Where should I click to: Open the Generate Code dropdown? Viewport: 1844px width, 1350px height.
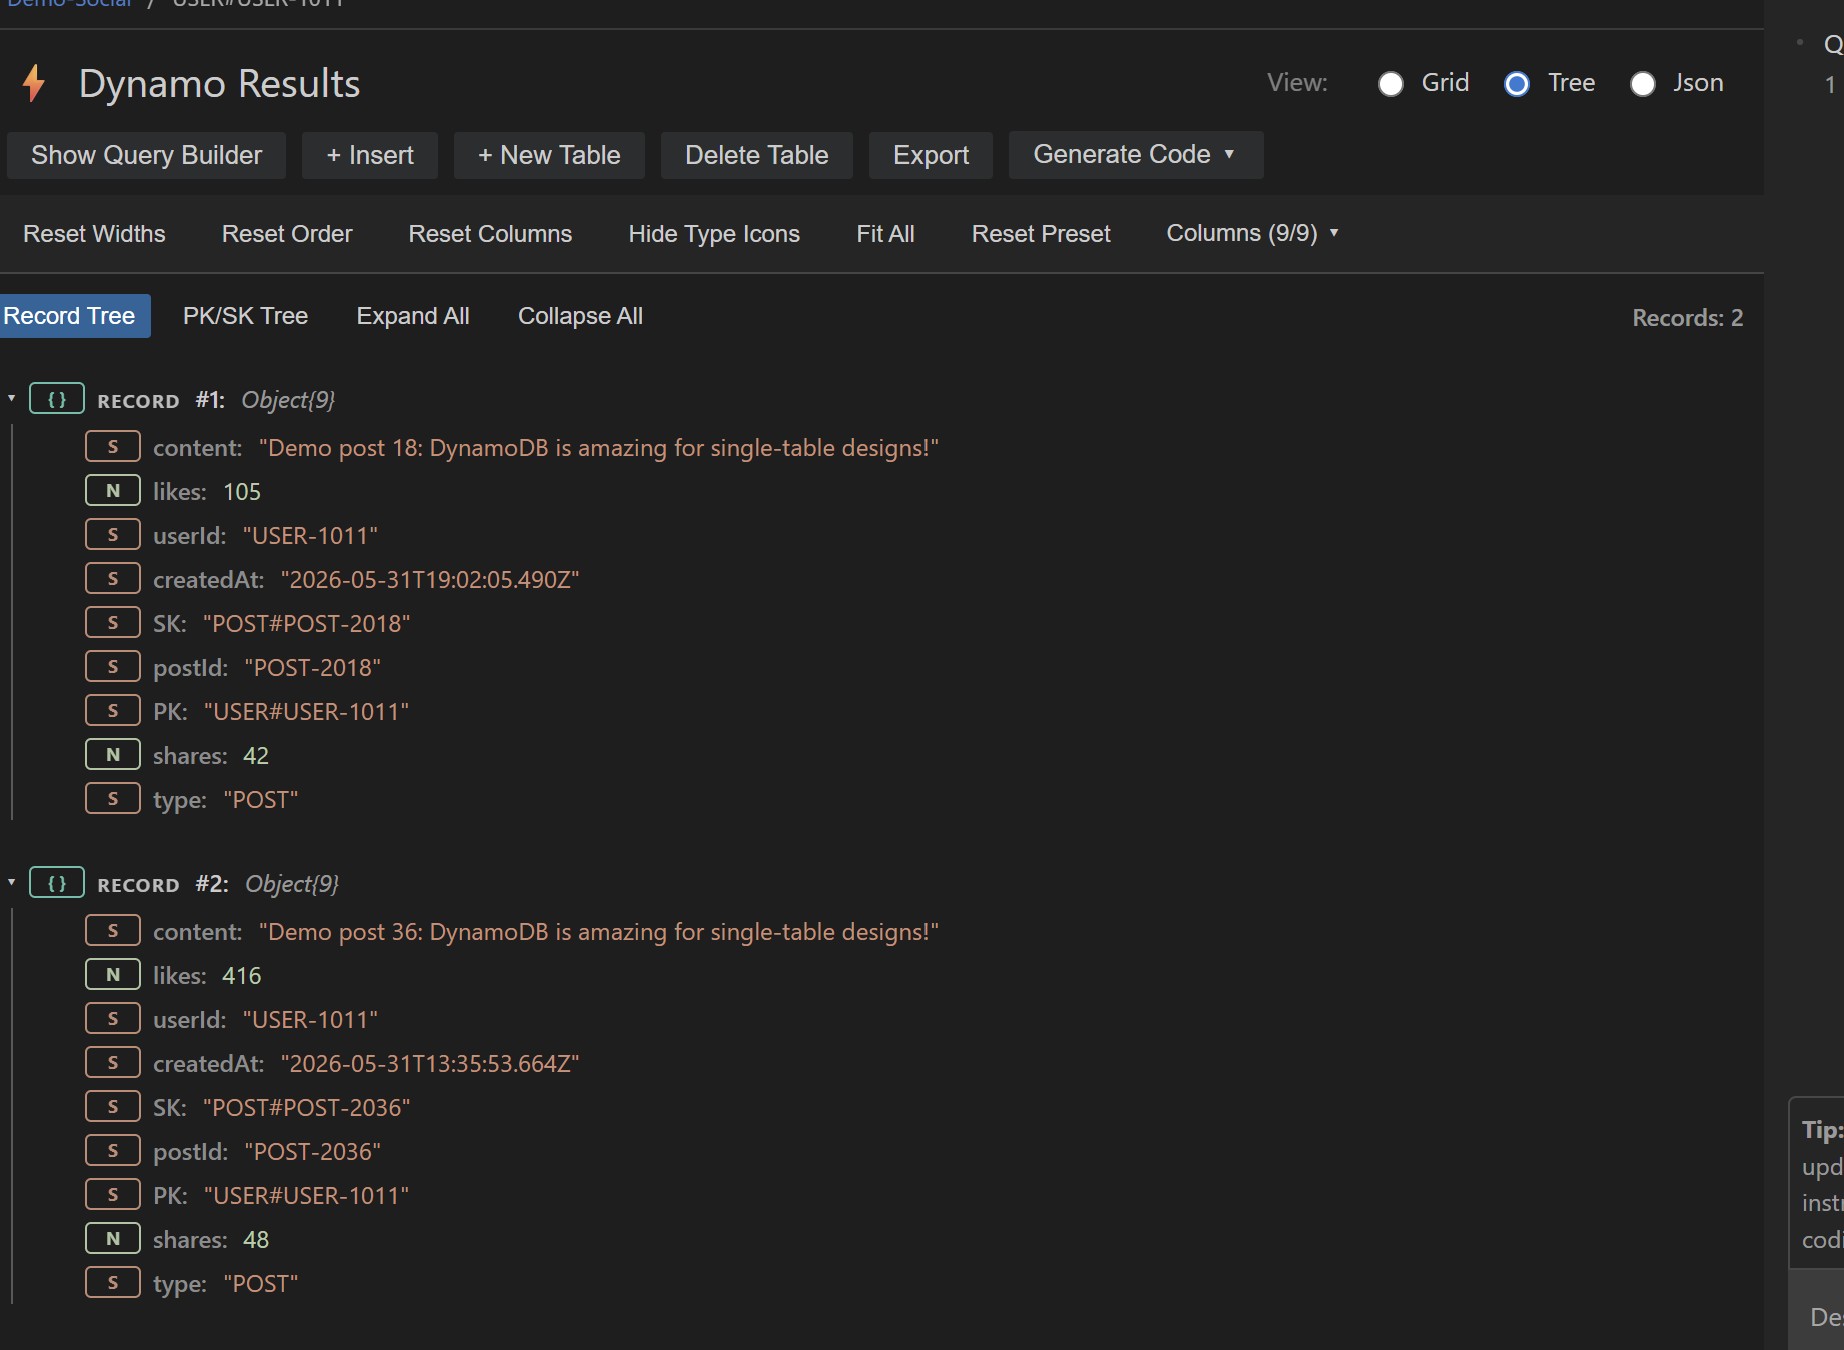pos(1136,155)
